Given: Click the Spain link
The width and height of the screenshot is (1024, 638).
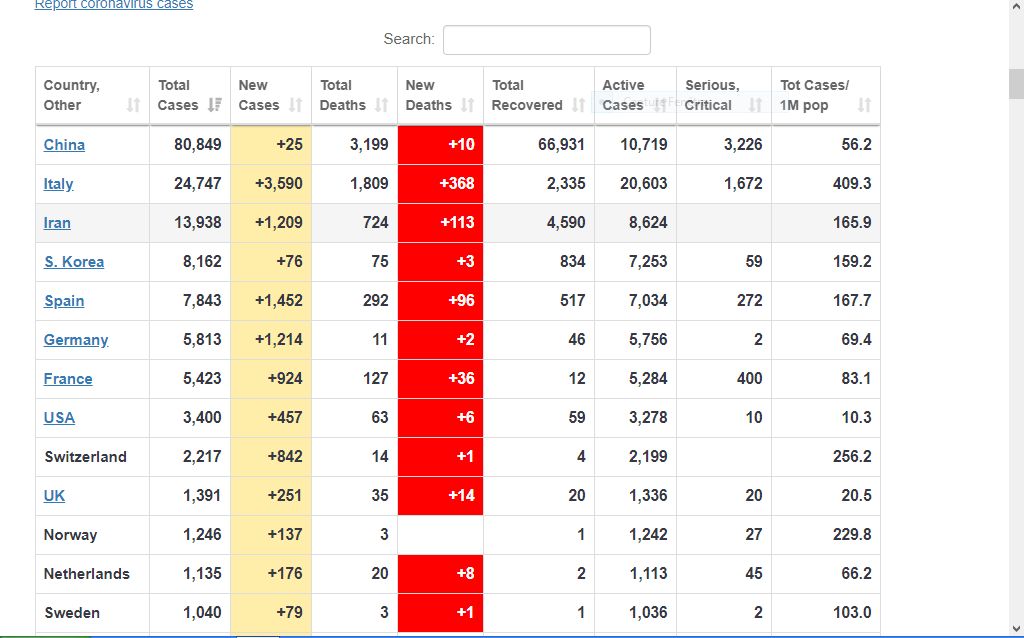Looking at the screenshot, I should coord(64,301).
